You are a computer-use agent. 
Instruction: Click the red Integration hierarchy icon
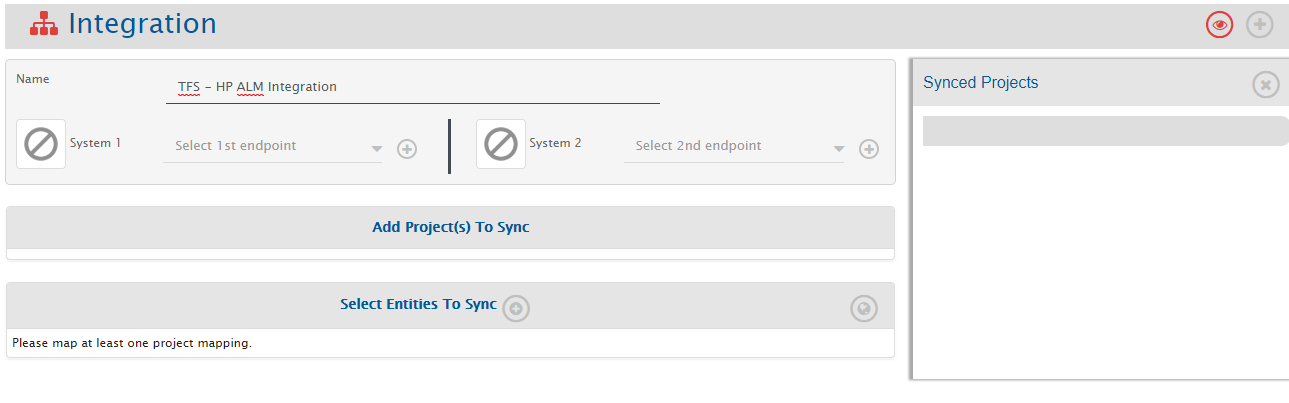pyautogui.click(x=44, y=25)
